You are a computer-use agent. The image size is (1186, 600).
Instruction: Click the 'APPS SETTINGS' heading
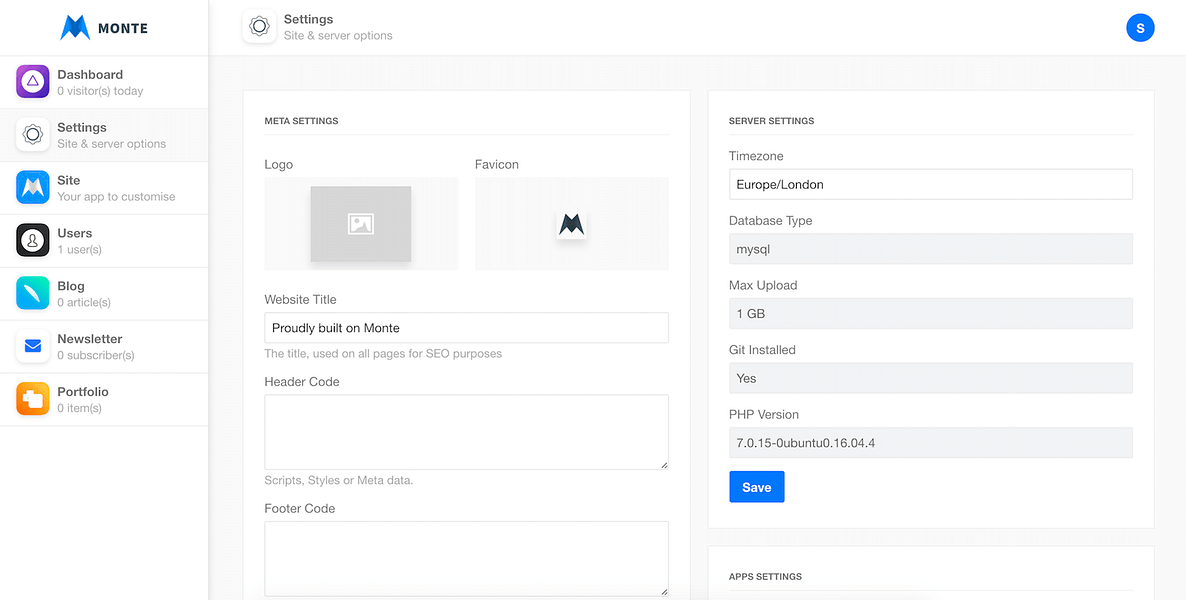tap(765, 577)
